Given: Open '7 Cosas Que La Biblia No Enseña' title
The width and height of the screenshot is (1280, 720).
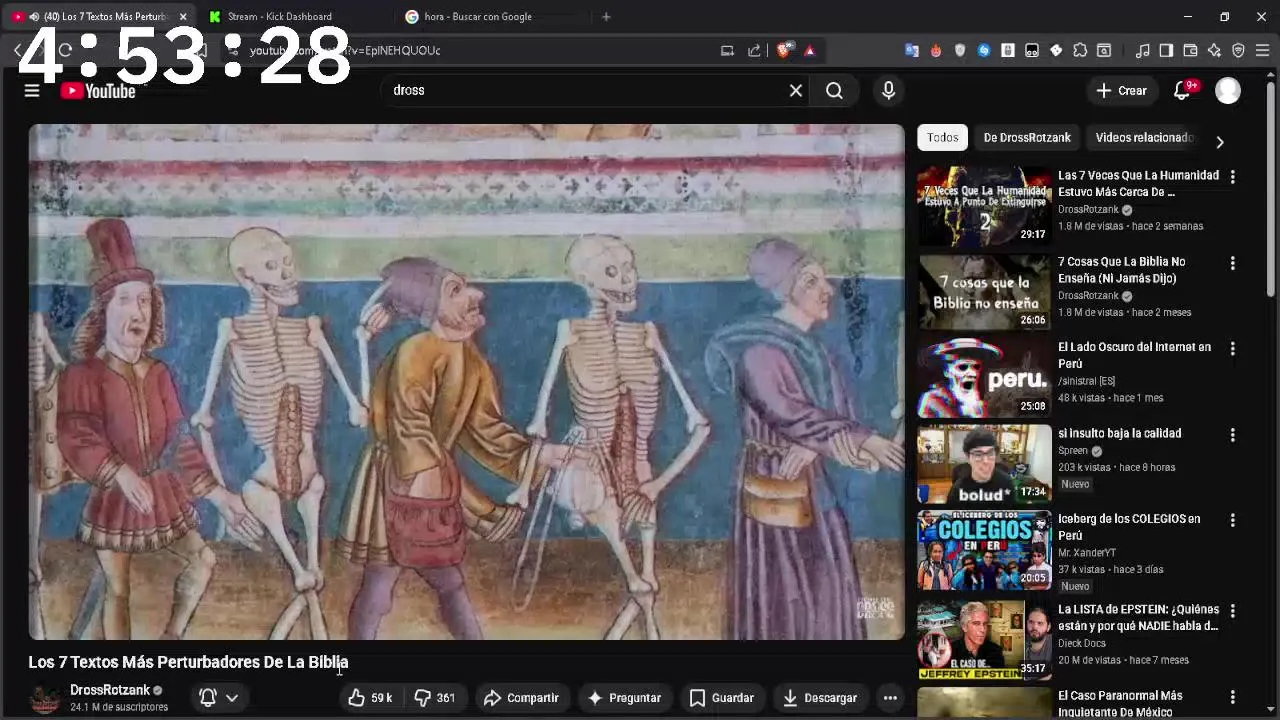Looking at the screenshot, I should 1121,270.
